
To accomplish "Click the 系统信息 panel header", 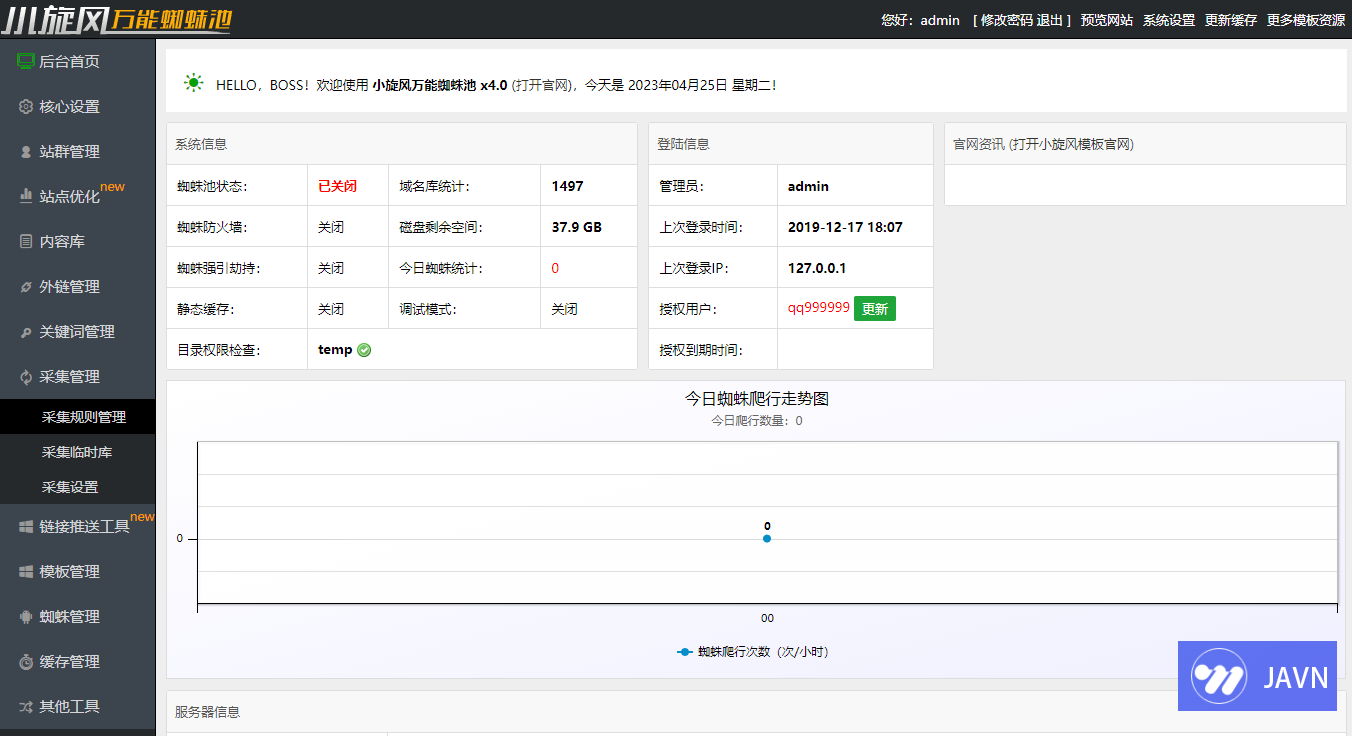I will pos(402,144).
